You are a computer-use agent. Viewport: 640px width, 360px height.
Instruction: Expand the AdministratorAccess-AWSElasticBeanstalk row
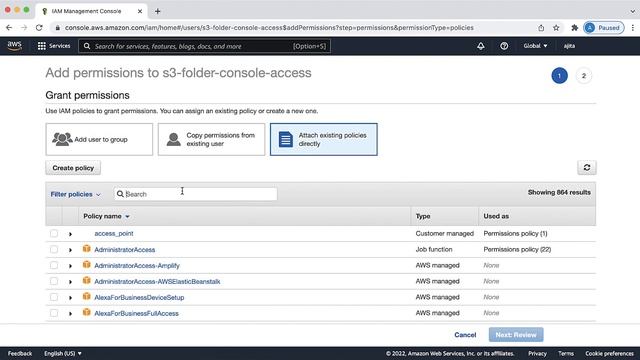pyautogui.click(x=70, y=282)
